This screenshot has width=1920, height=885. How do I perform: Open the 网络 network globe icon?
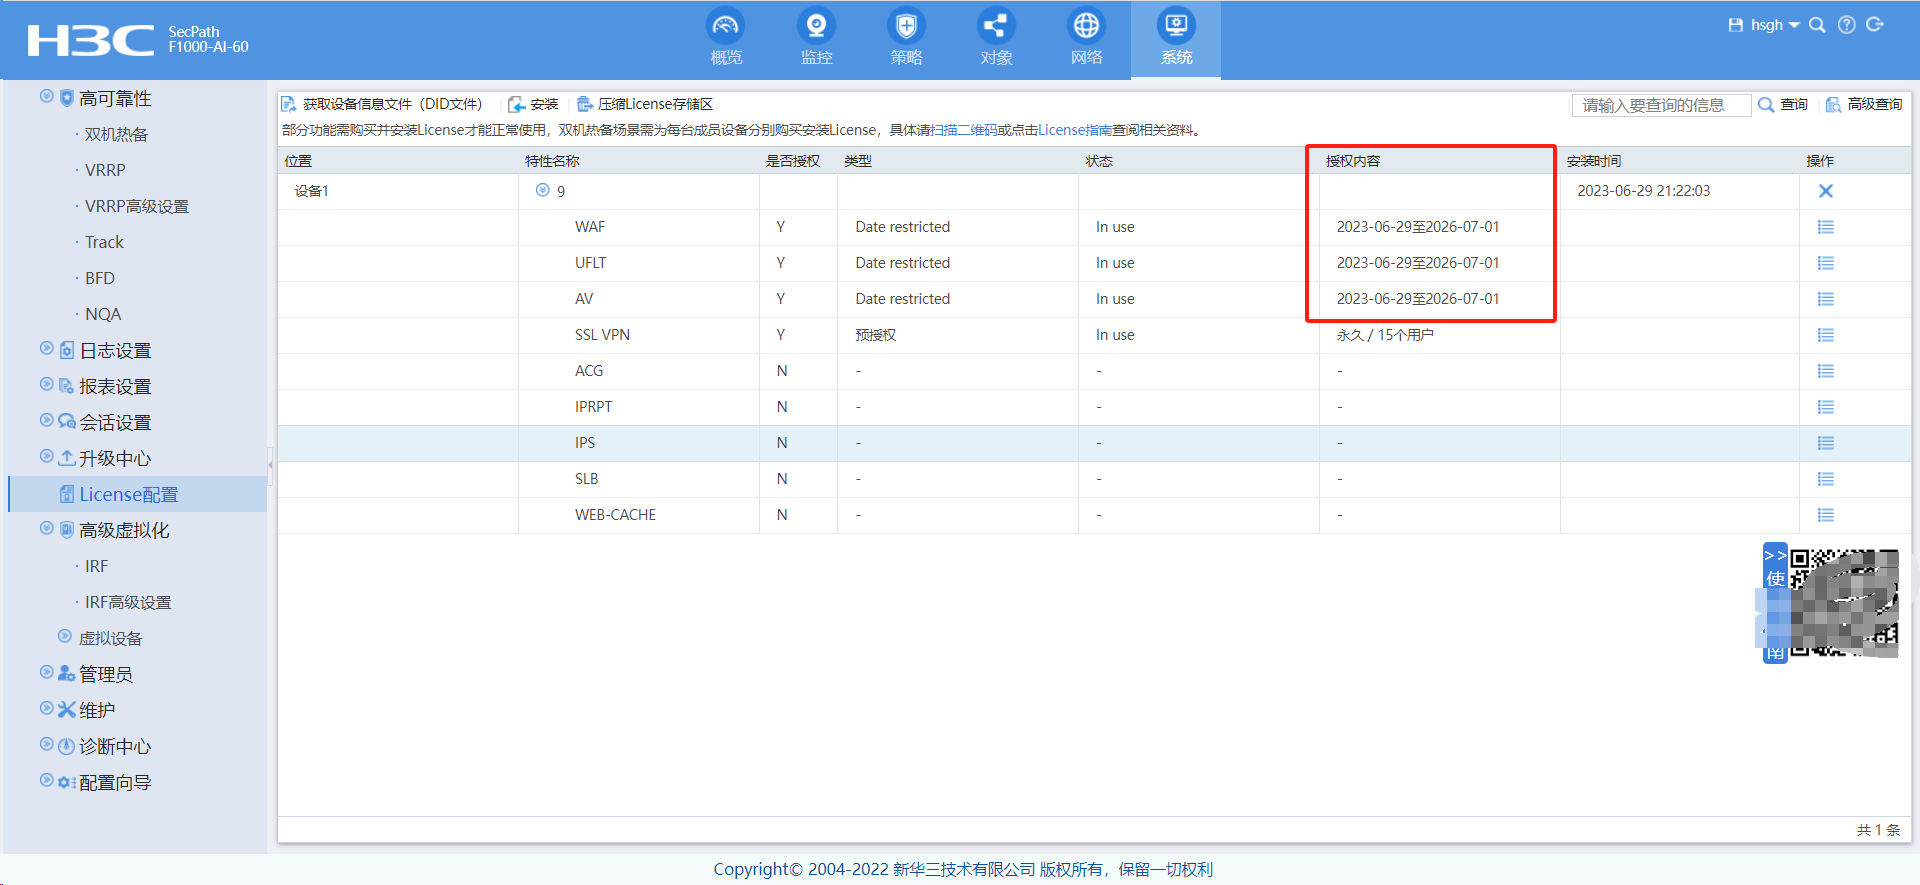click(x=1086, y=27)
